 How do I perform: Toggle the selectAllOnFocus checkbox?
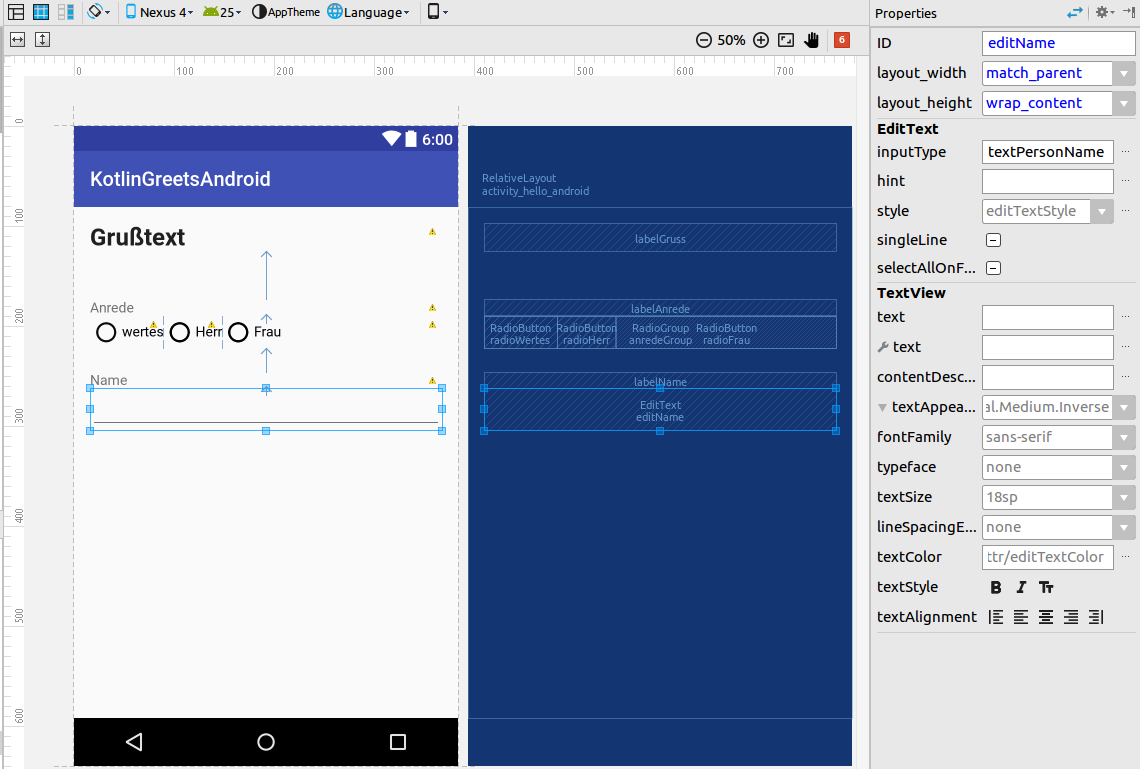pyautogui.click(x=993, y=268)
